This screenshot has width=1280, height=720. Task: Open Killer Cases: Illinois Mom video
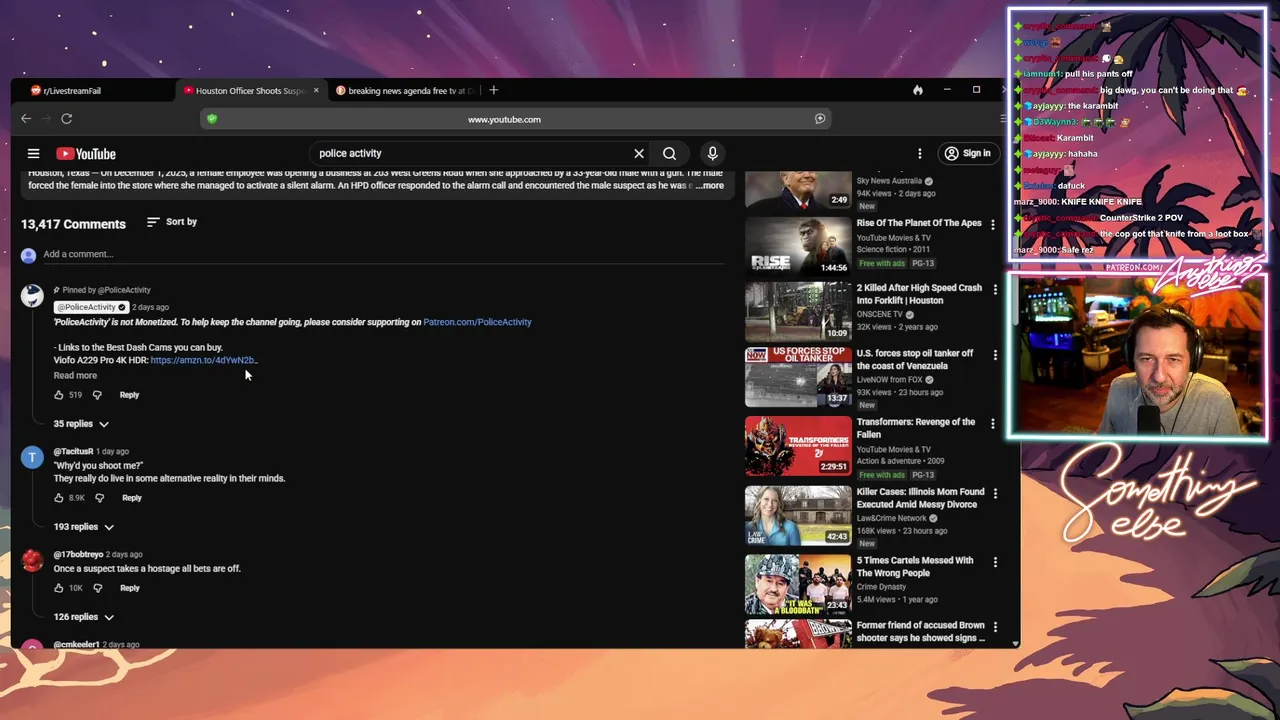point(798,515)
